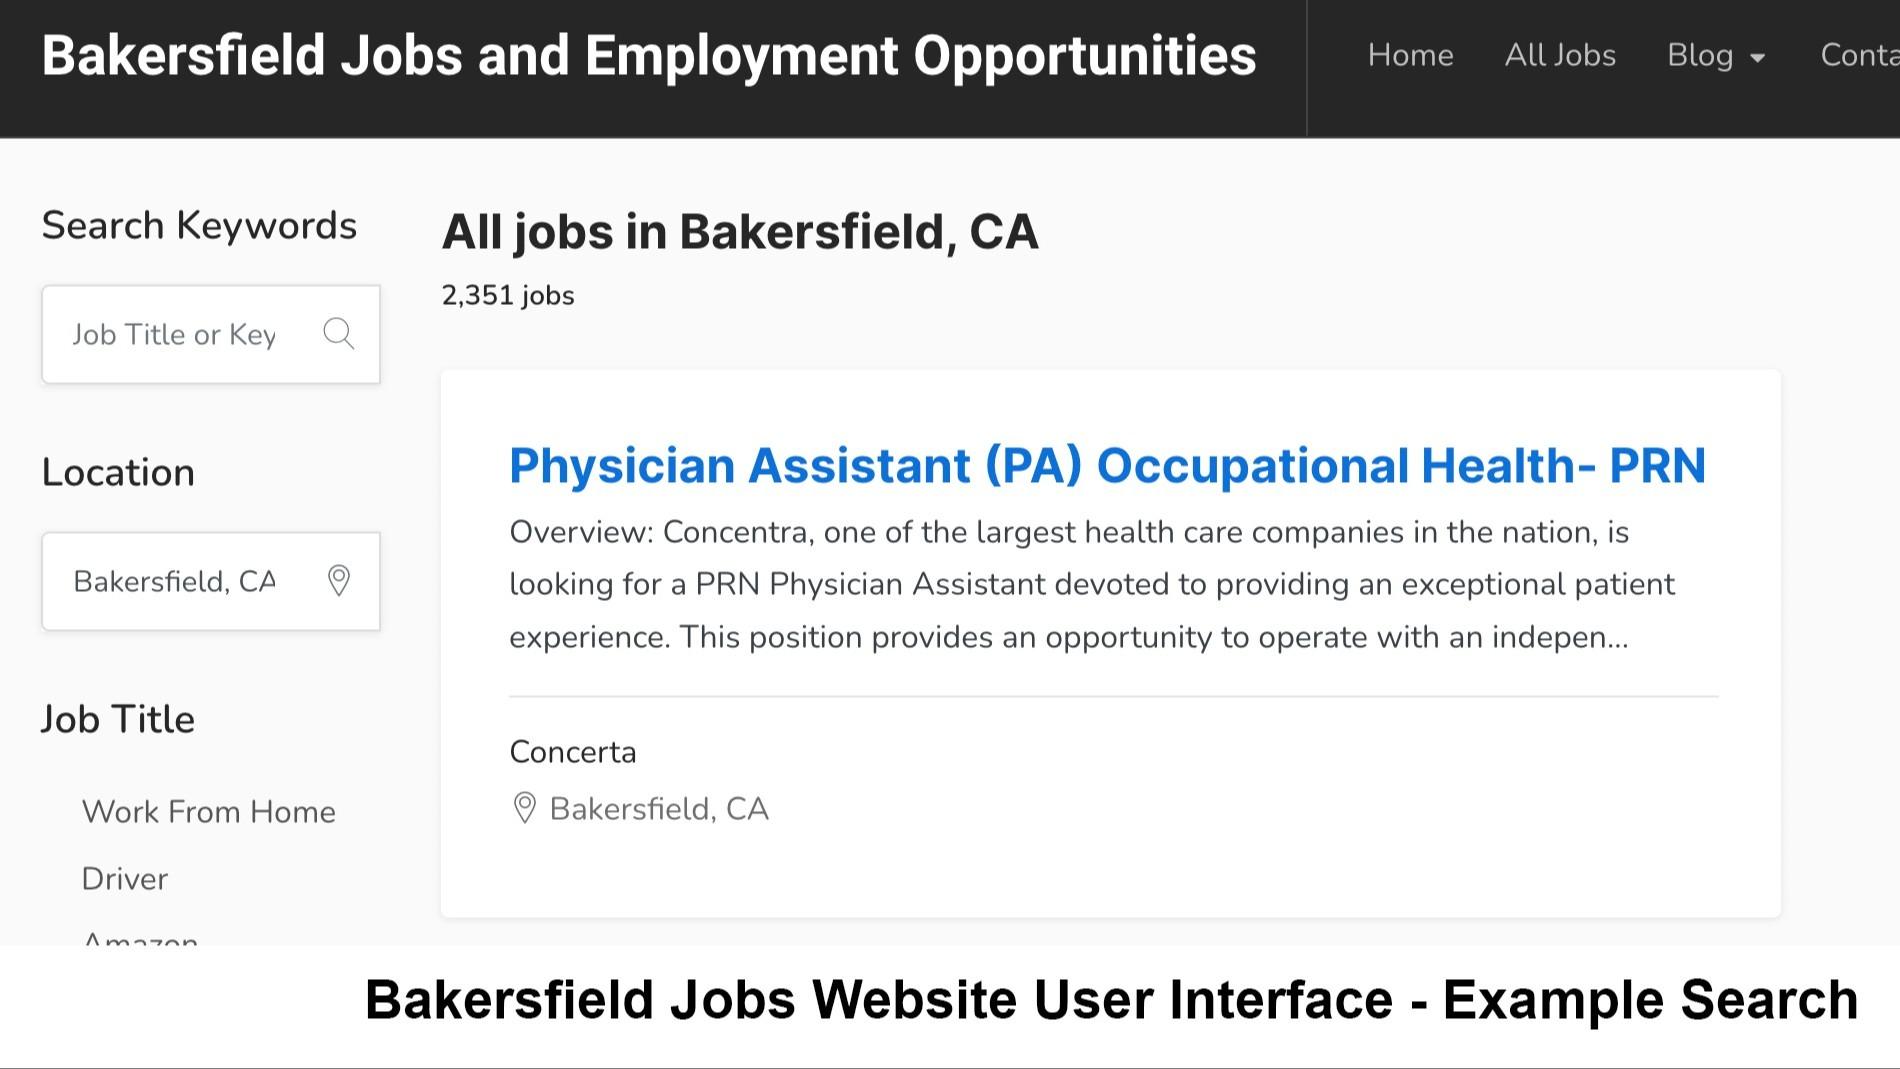Image resolution: width=1900 pixels, height=1069 pixels.
Task: Click the Bakersfield, CA location on job card
Action: 659,808
